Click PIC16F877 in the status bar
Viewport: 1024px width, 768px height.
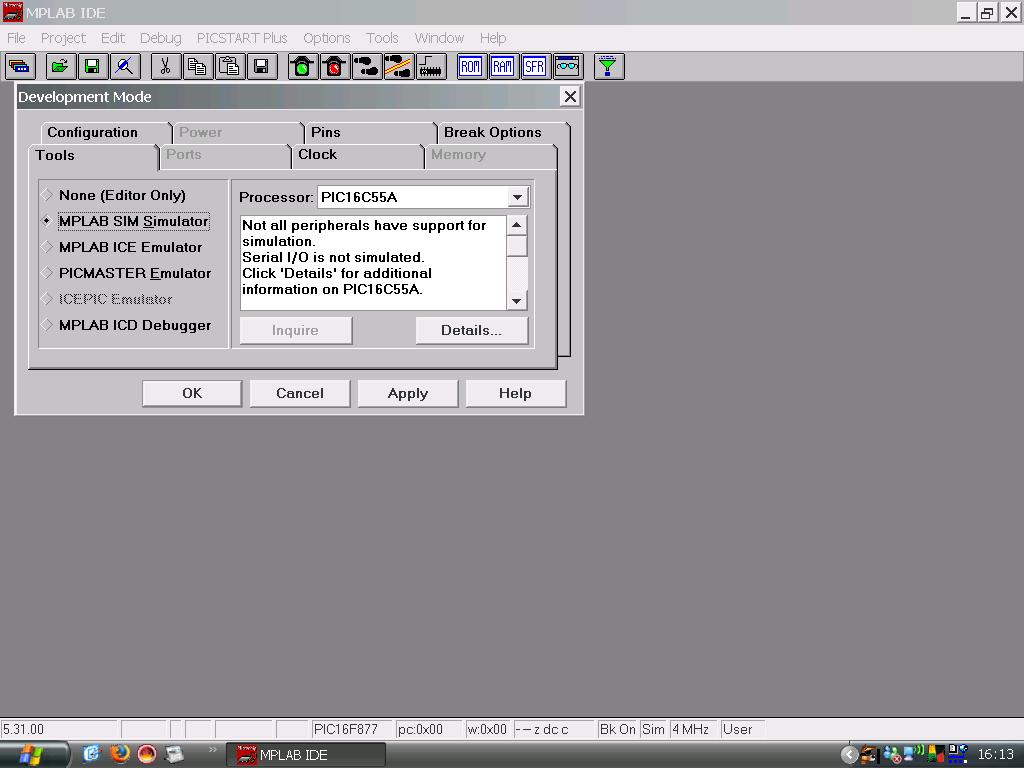coord(351,729)
